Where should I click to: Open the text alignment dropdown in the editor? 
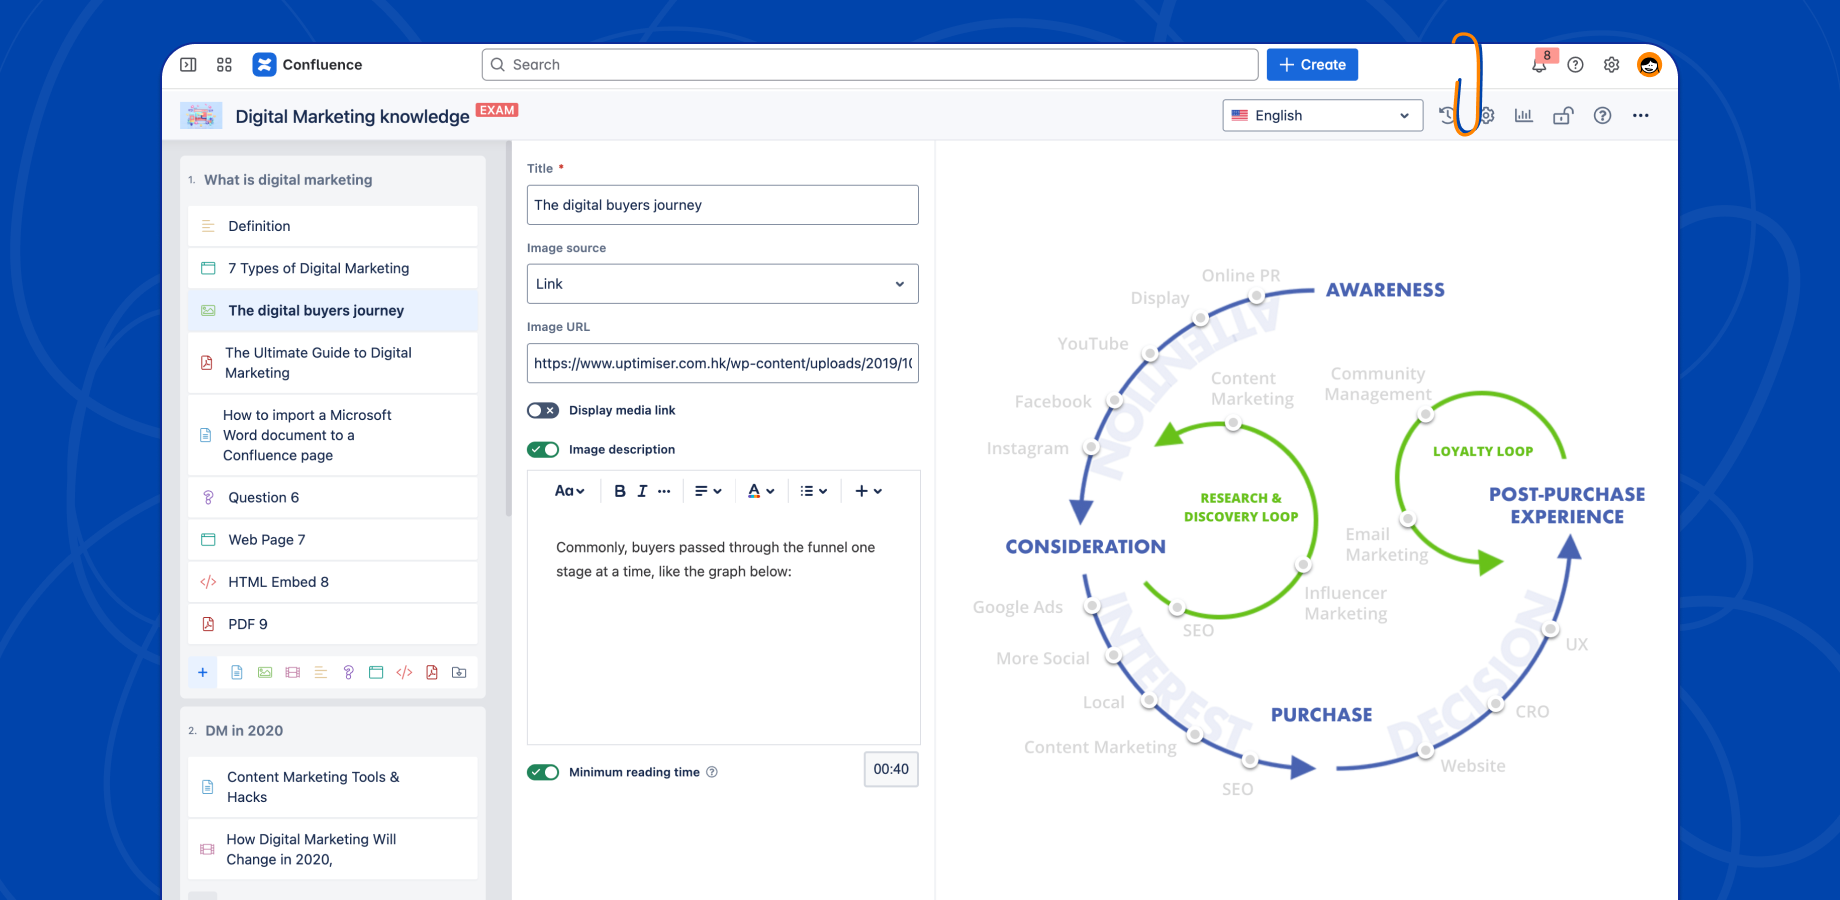click(x=708, y=491)
